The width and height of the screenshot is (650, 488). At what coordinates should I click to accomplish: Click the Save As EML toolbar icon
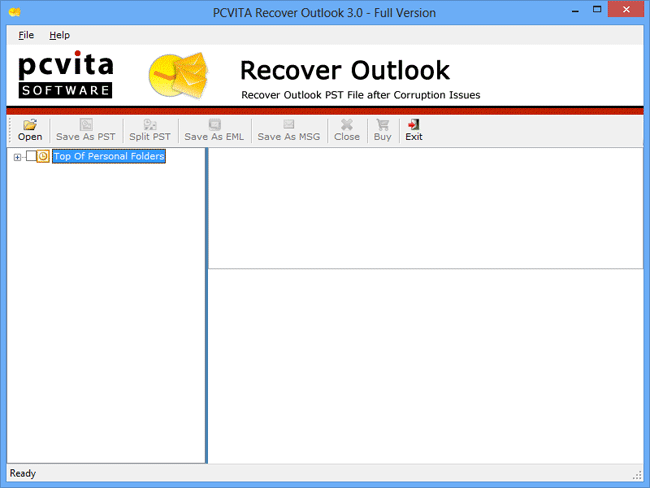[214, 125]
